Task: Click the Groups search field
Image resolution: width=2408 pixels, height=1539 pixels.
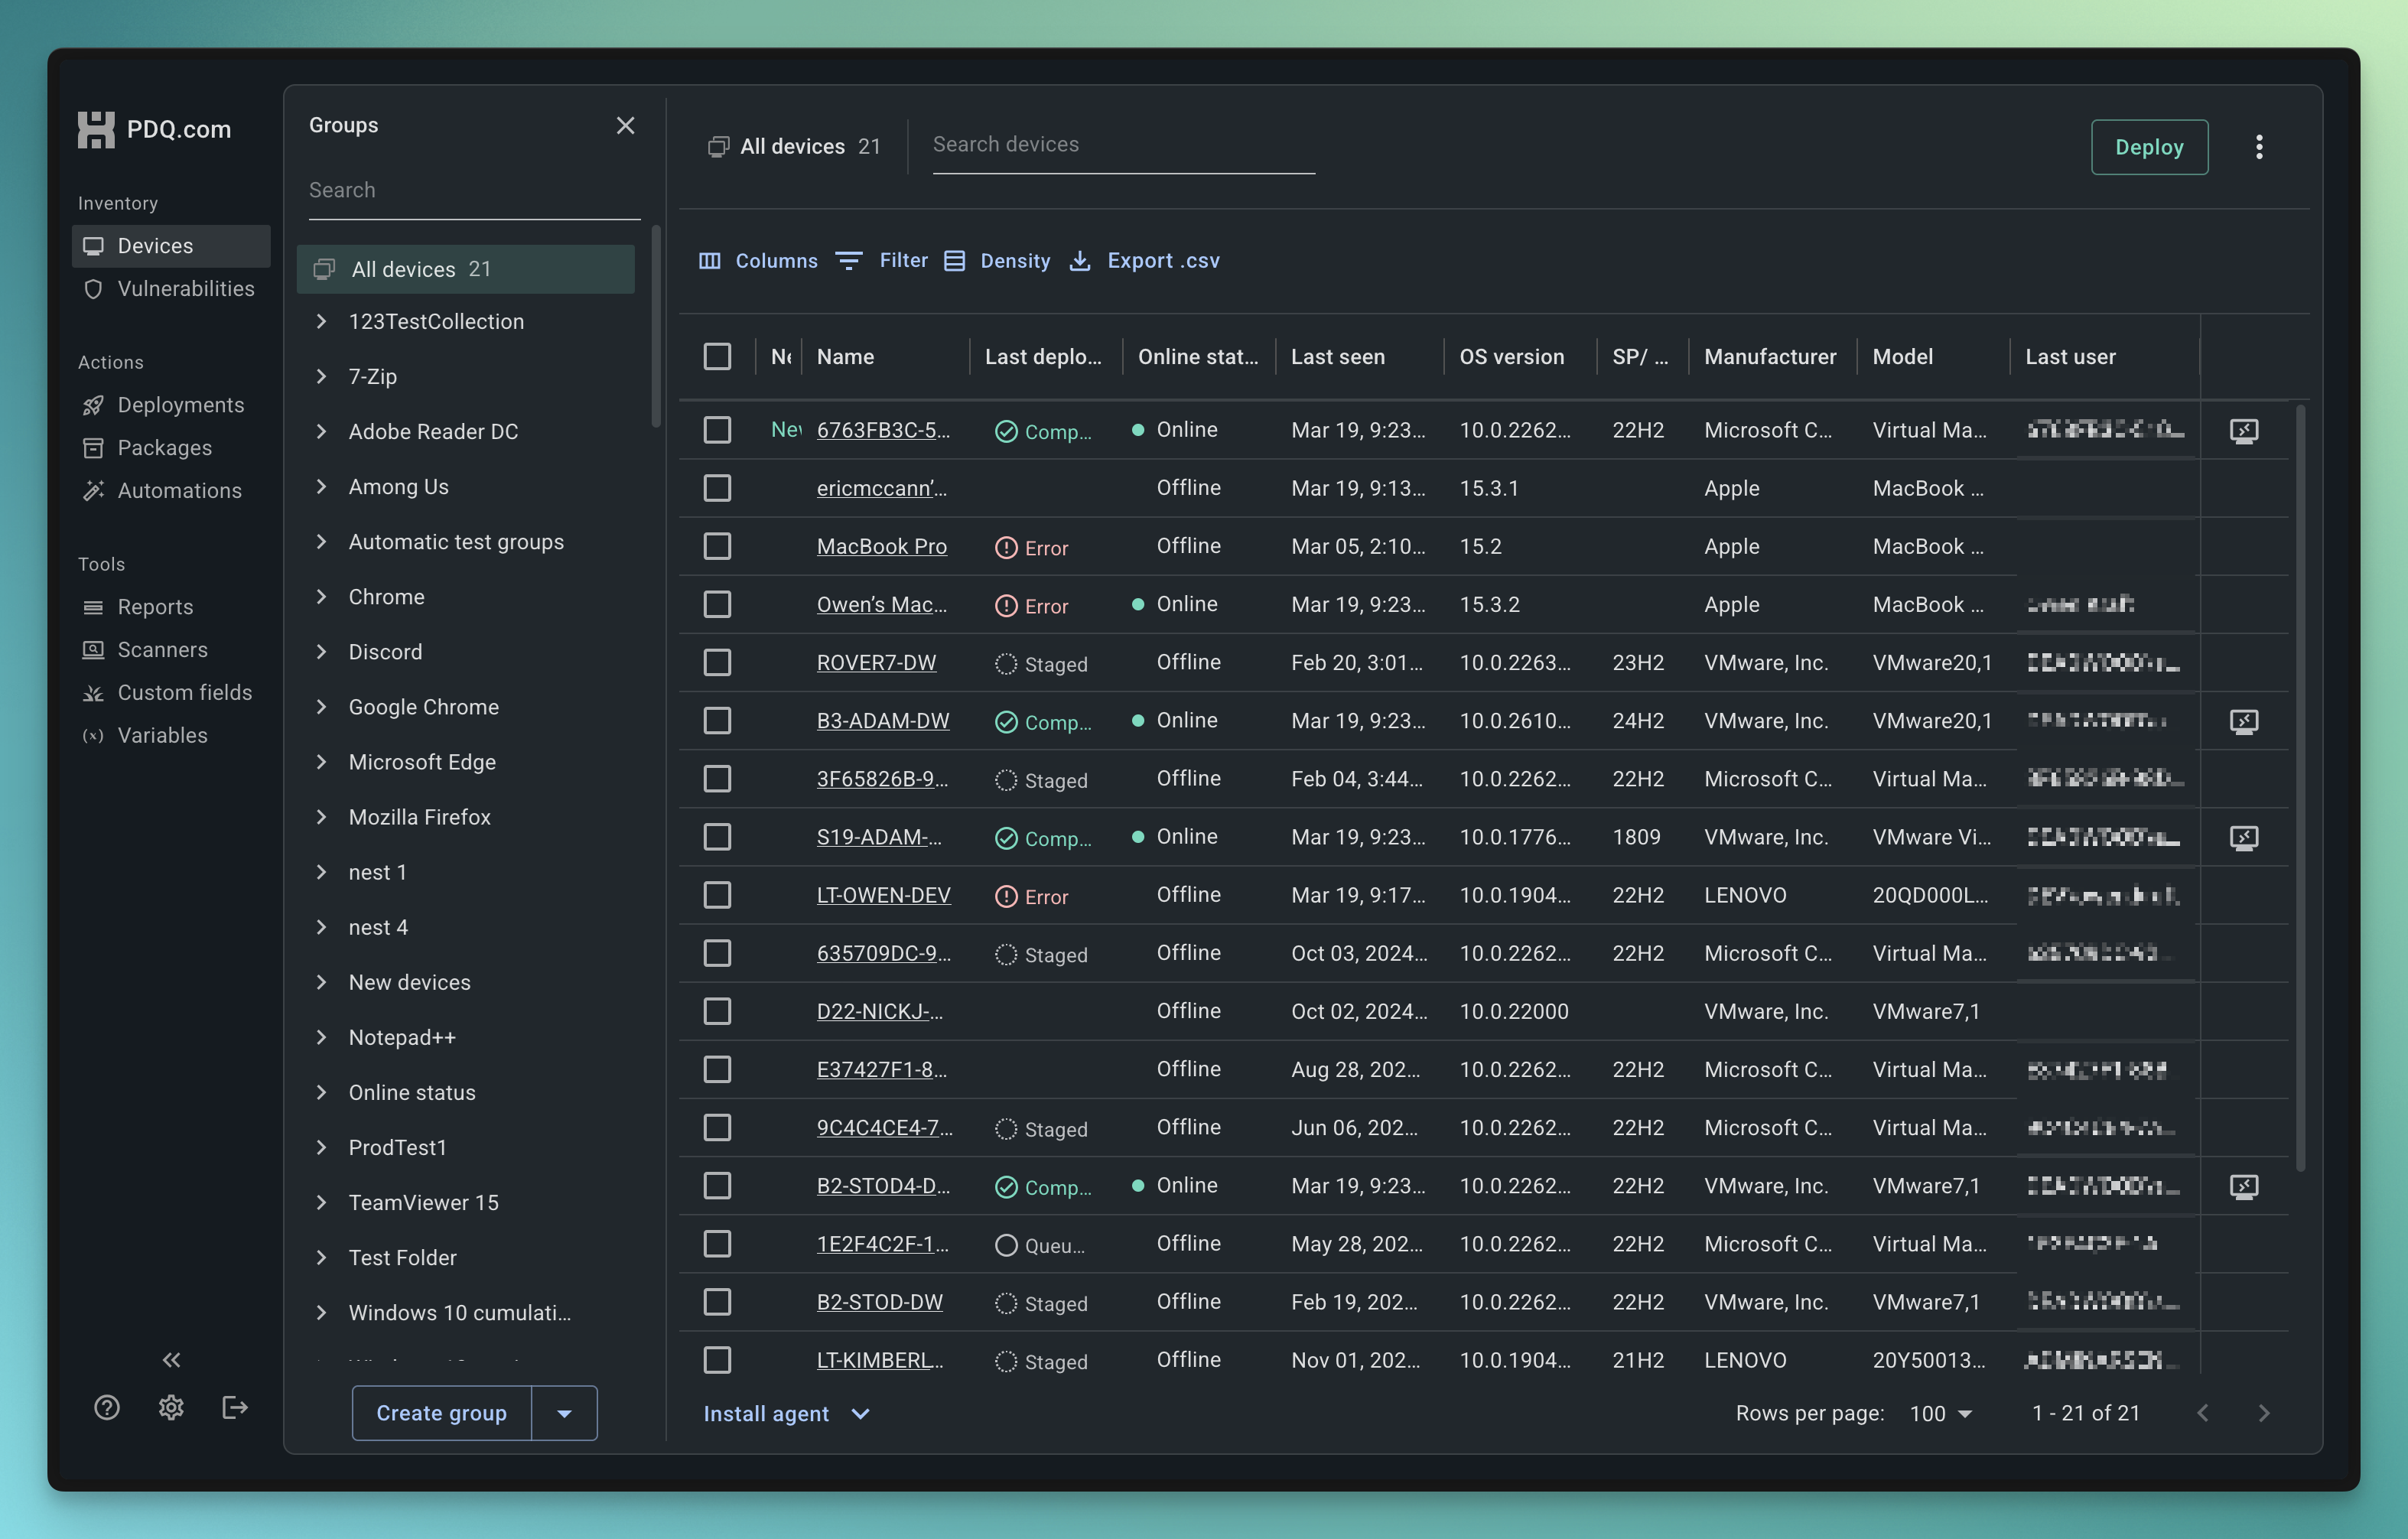Action: tap(474, 191)
